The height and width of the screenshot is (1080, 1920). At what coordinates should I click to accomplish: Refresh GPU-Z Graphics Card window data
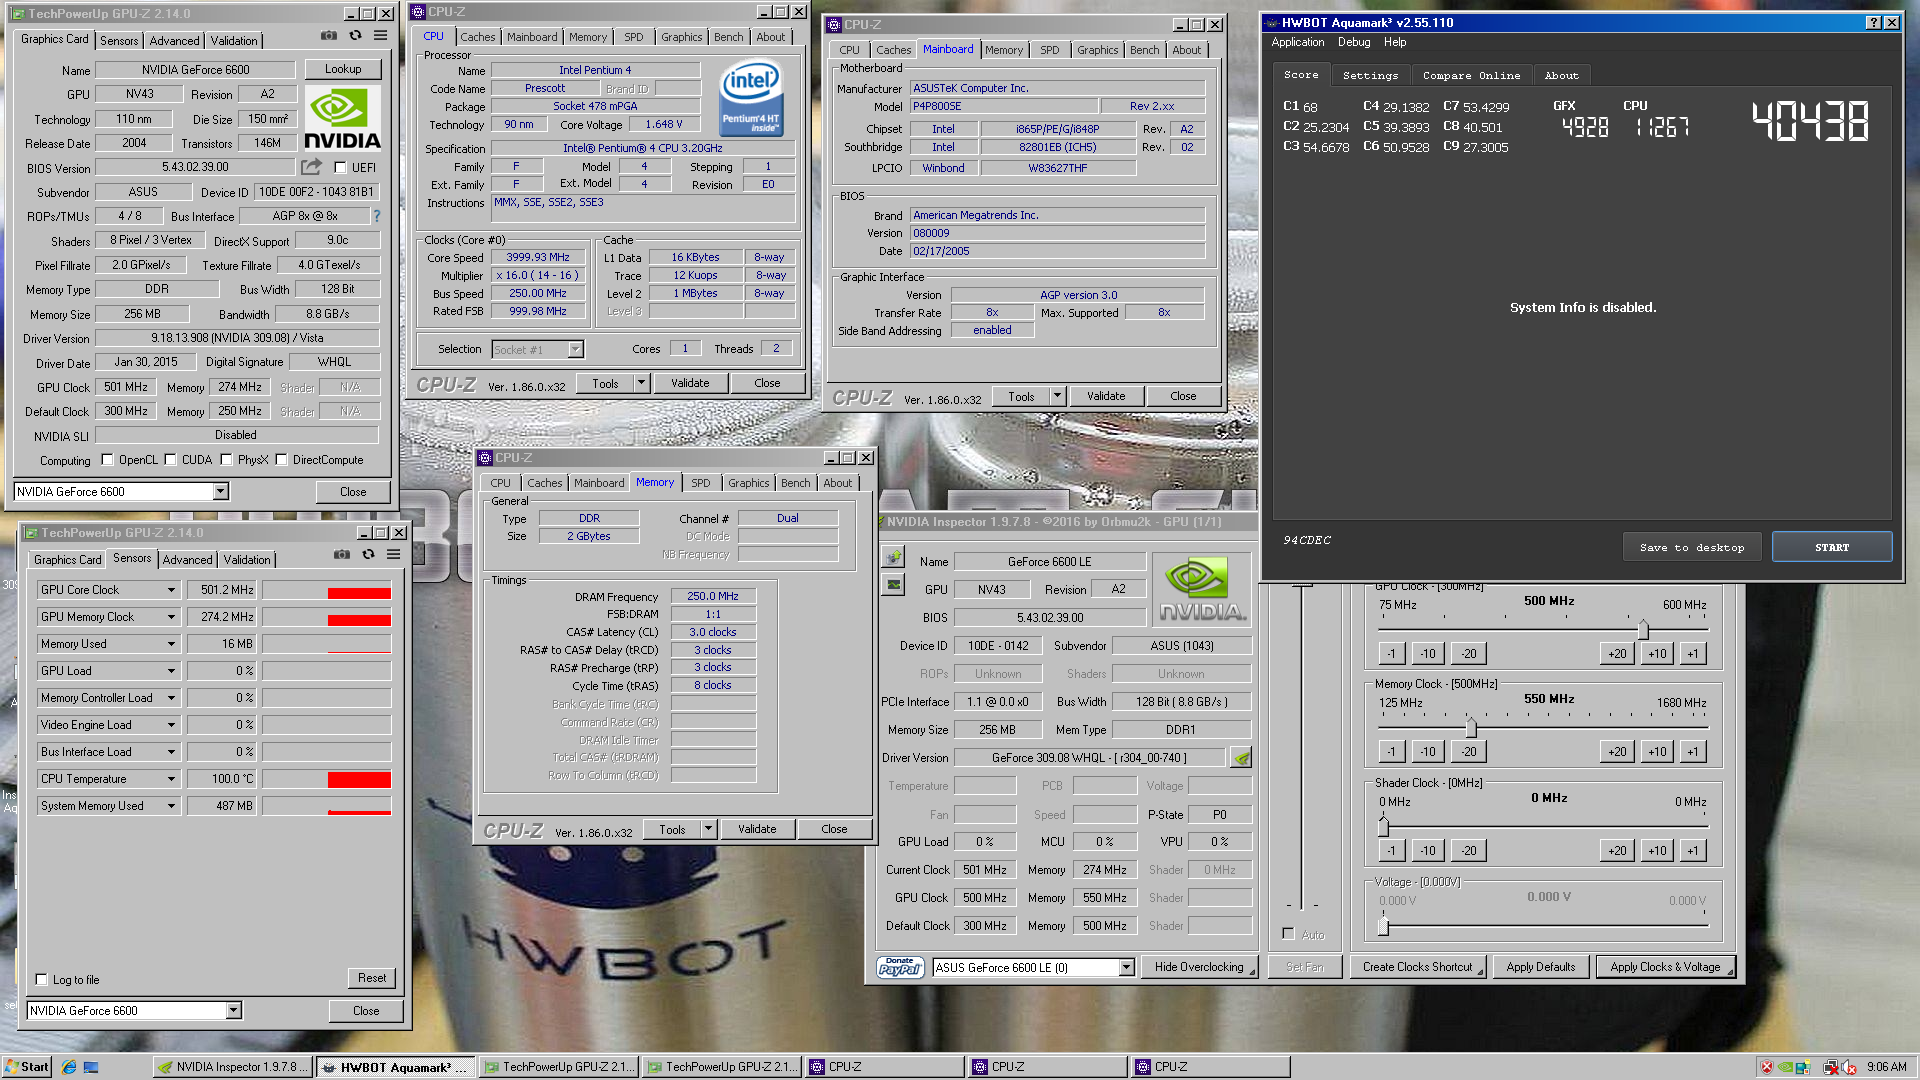tap(355, 36)
